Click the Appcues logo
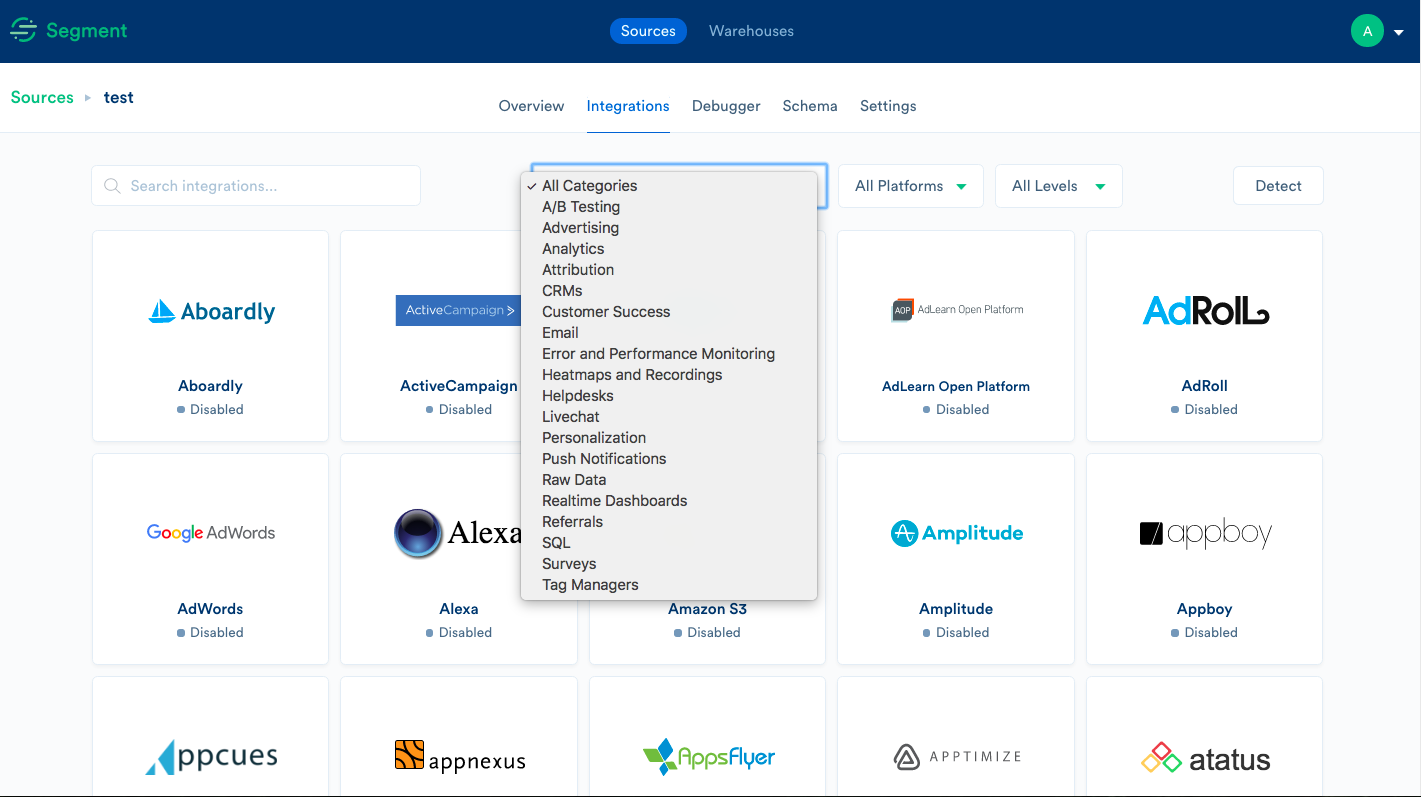 click(211, 757)
